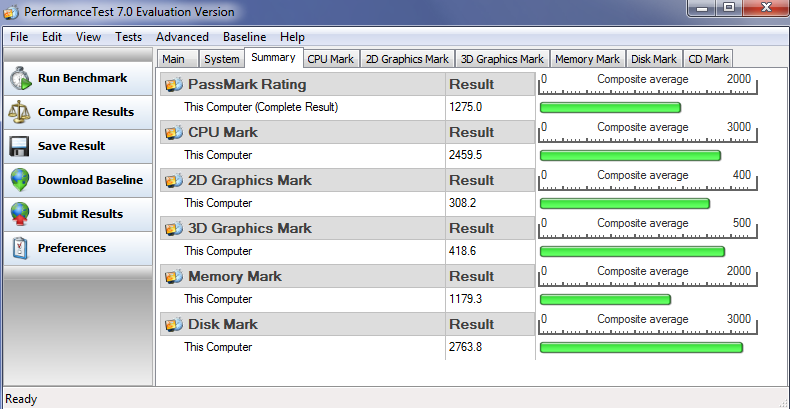Click the floppy disk icon for Save Result
This screenshot has width=790, height=409.
(x=19, y=147)
